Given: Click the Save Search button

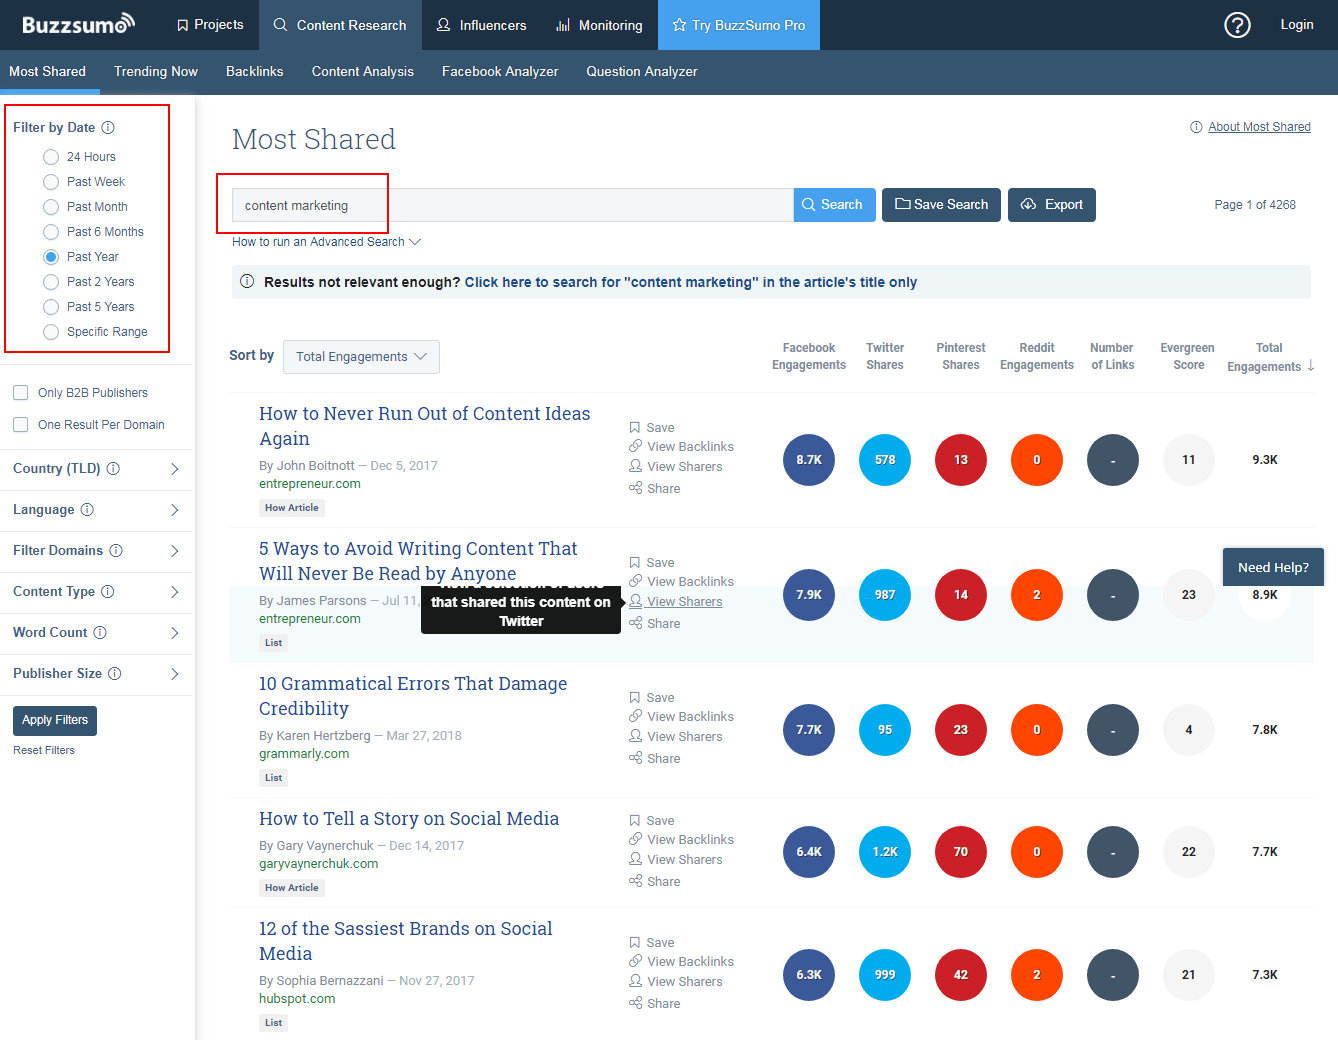Looking at the screenshot, I should click(x=941, y=205).
